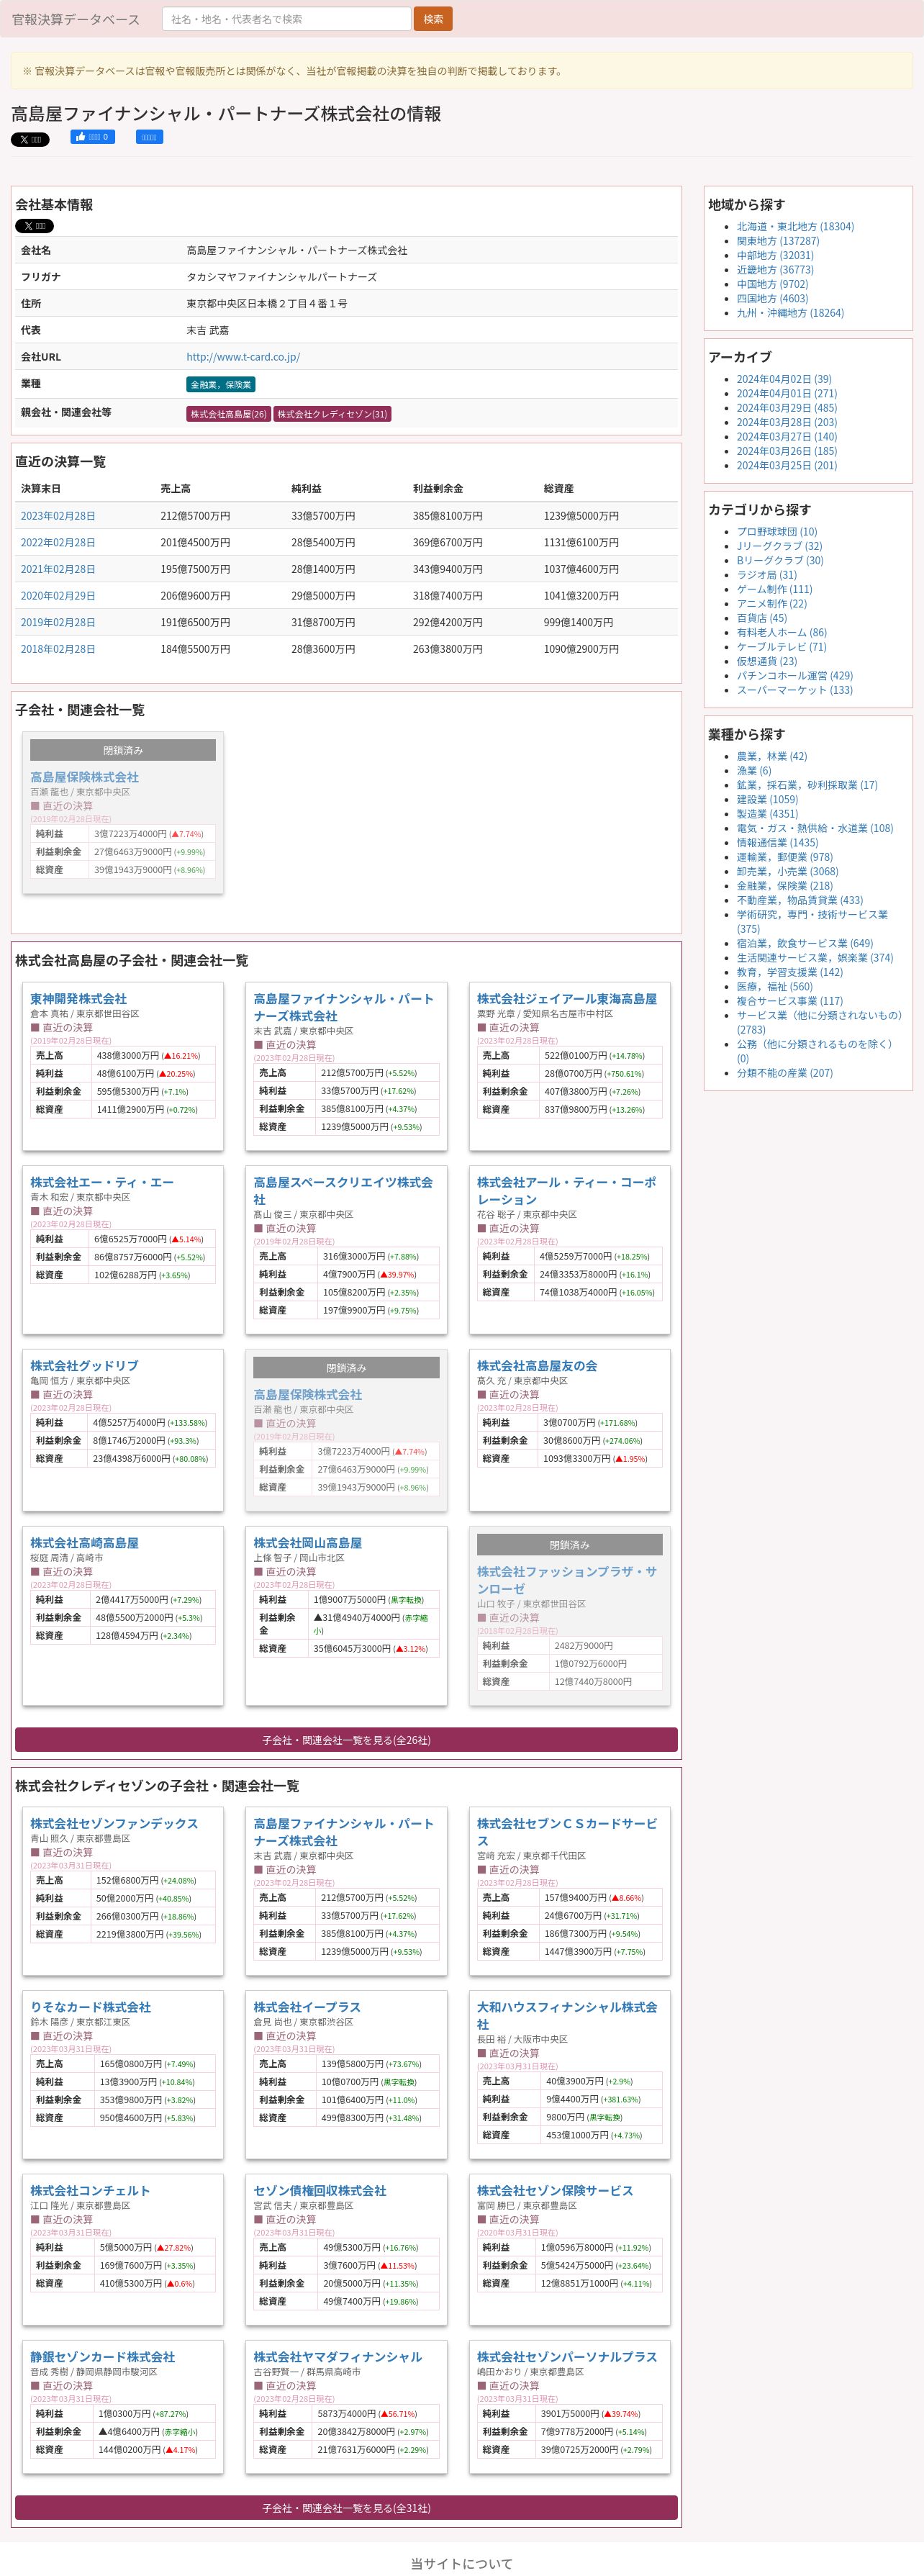Image resolution: width=924 pixels, height=2576 pixels.
Task: Open the 仮想通貨 (23) category
Action: click(767, 661)
